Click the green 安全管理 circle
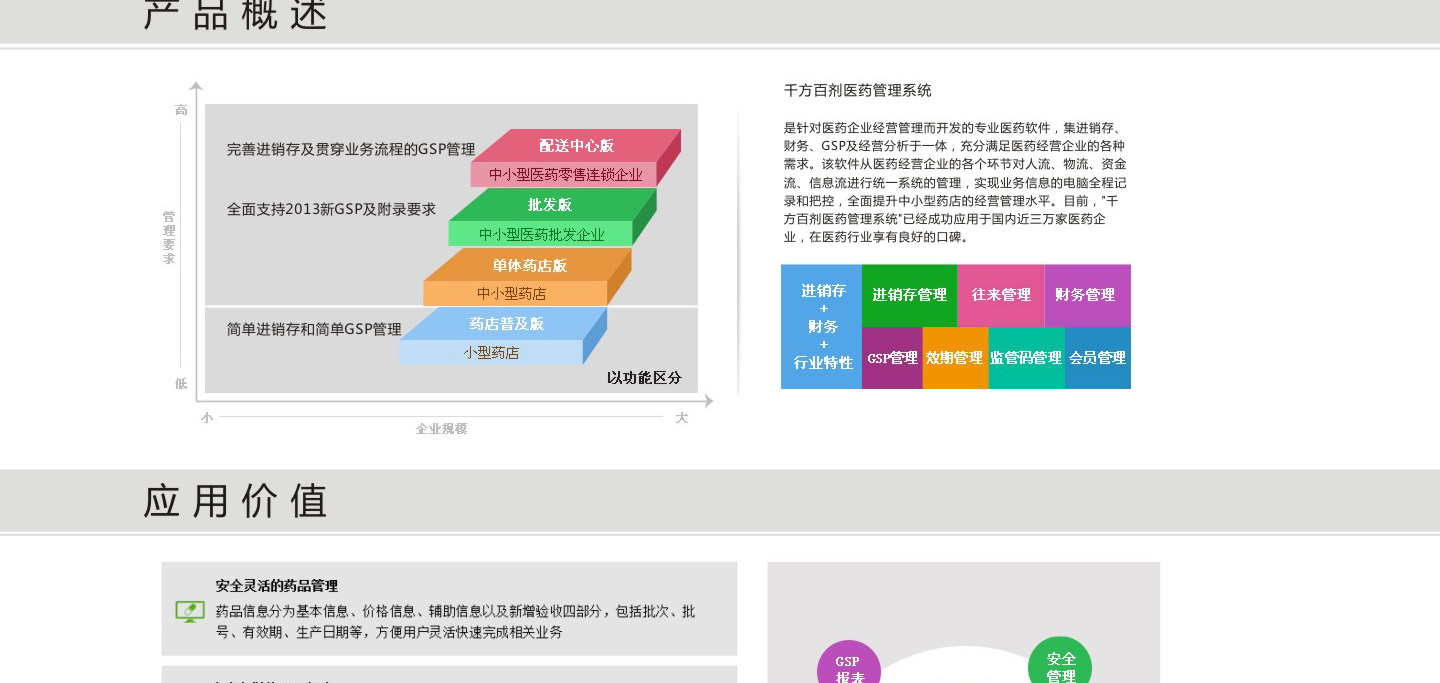Image resolution: width=1440 pixels, height=683 pixels. [x=1060, y=661]
